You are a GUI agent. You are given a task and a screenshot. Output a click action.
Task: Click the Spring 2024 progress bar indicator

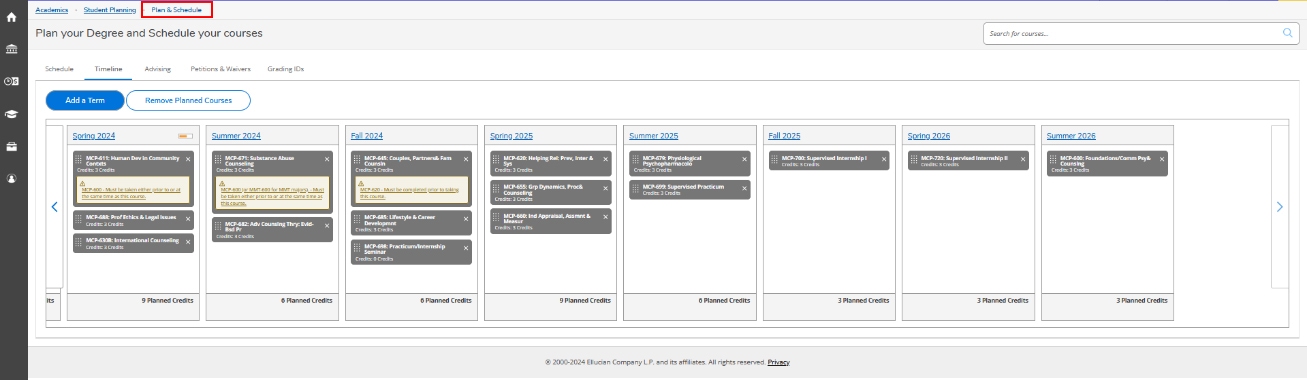coord(184,135)
